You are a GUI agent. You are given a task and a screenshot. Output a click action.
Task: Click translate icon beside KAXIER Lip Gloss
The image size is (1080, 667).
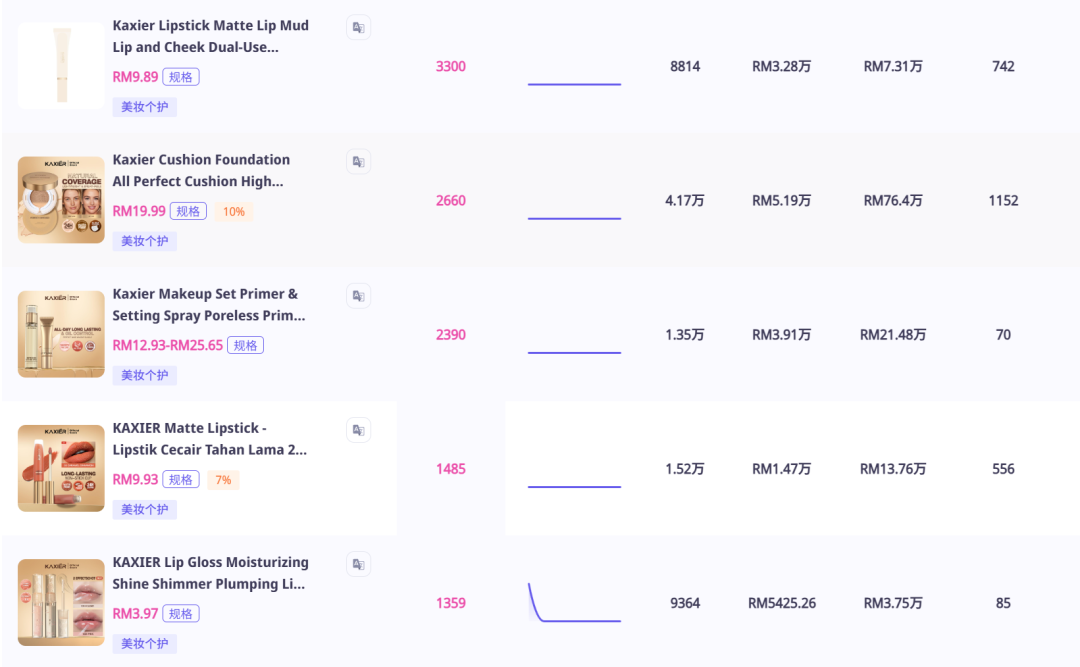coord(358,564)
